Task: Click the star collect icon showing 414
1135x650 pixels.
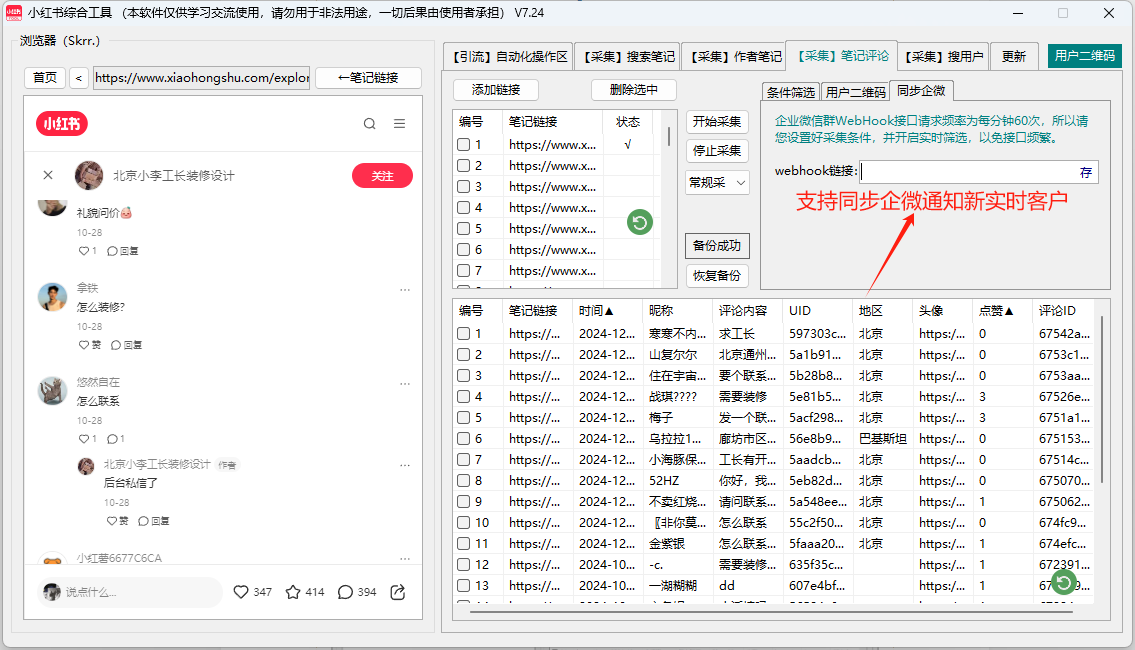Action: click(x=295, y=592)
